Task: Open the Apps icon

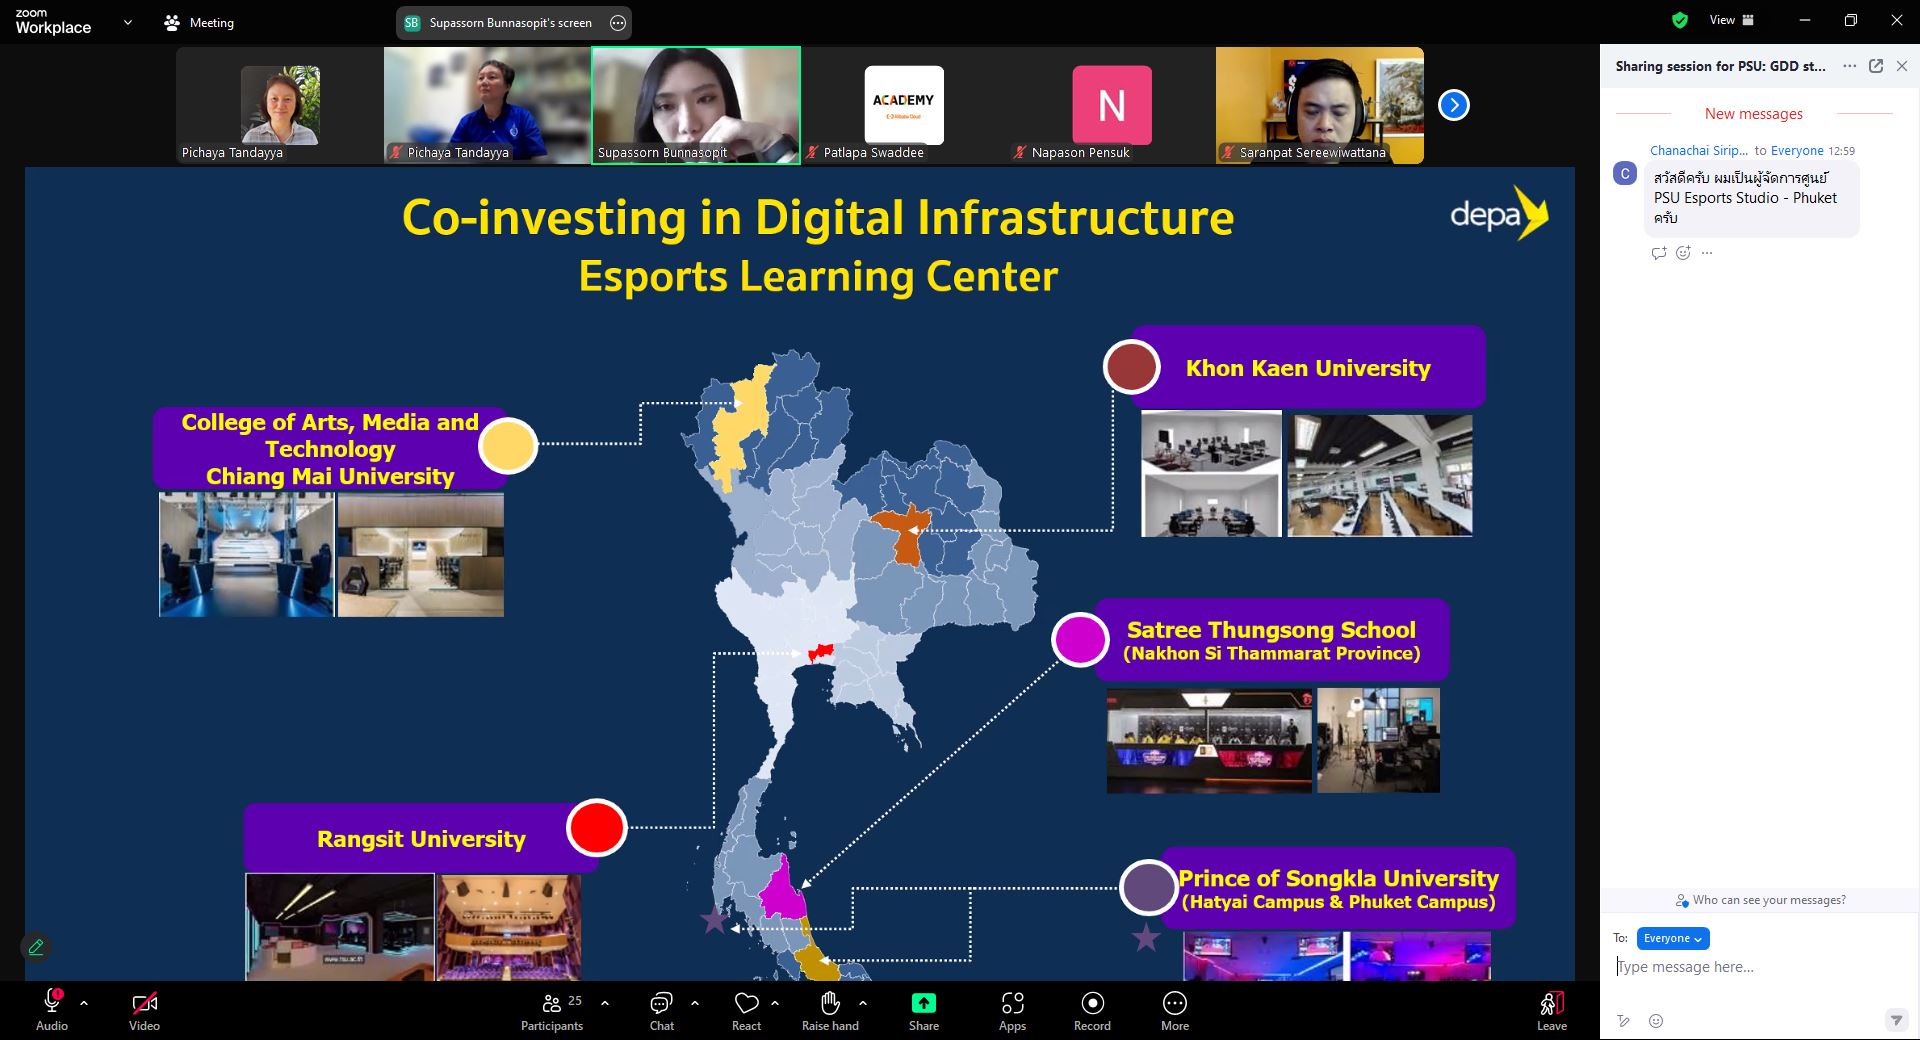Action: point(1012,1004)
